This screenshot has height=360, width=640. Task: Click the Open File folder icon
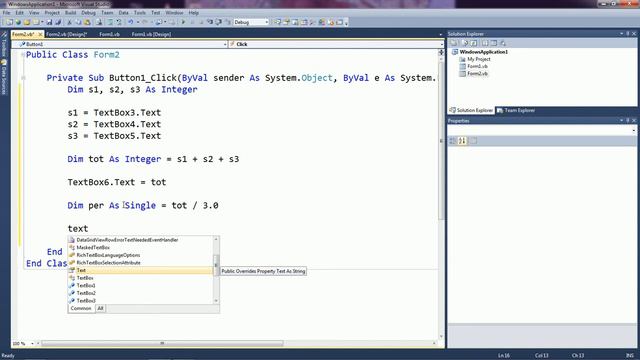point(27,22)
